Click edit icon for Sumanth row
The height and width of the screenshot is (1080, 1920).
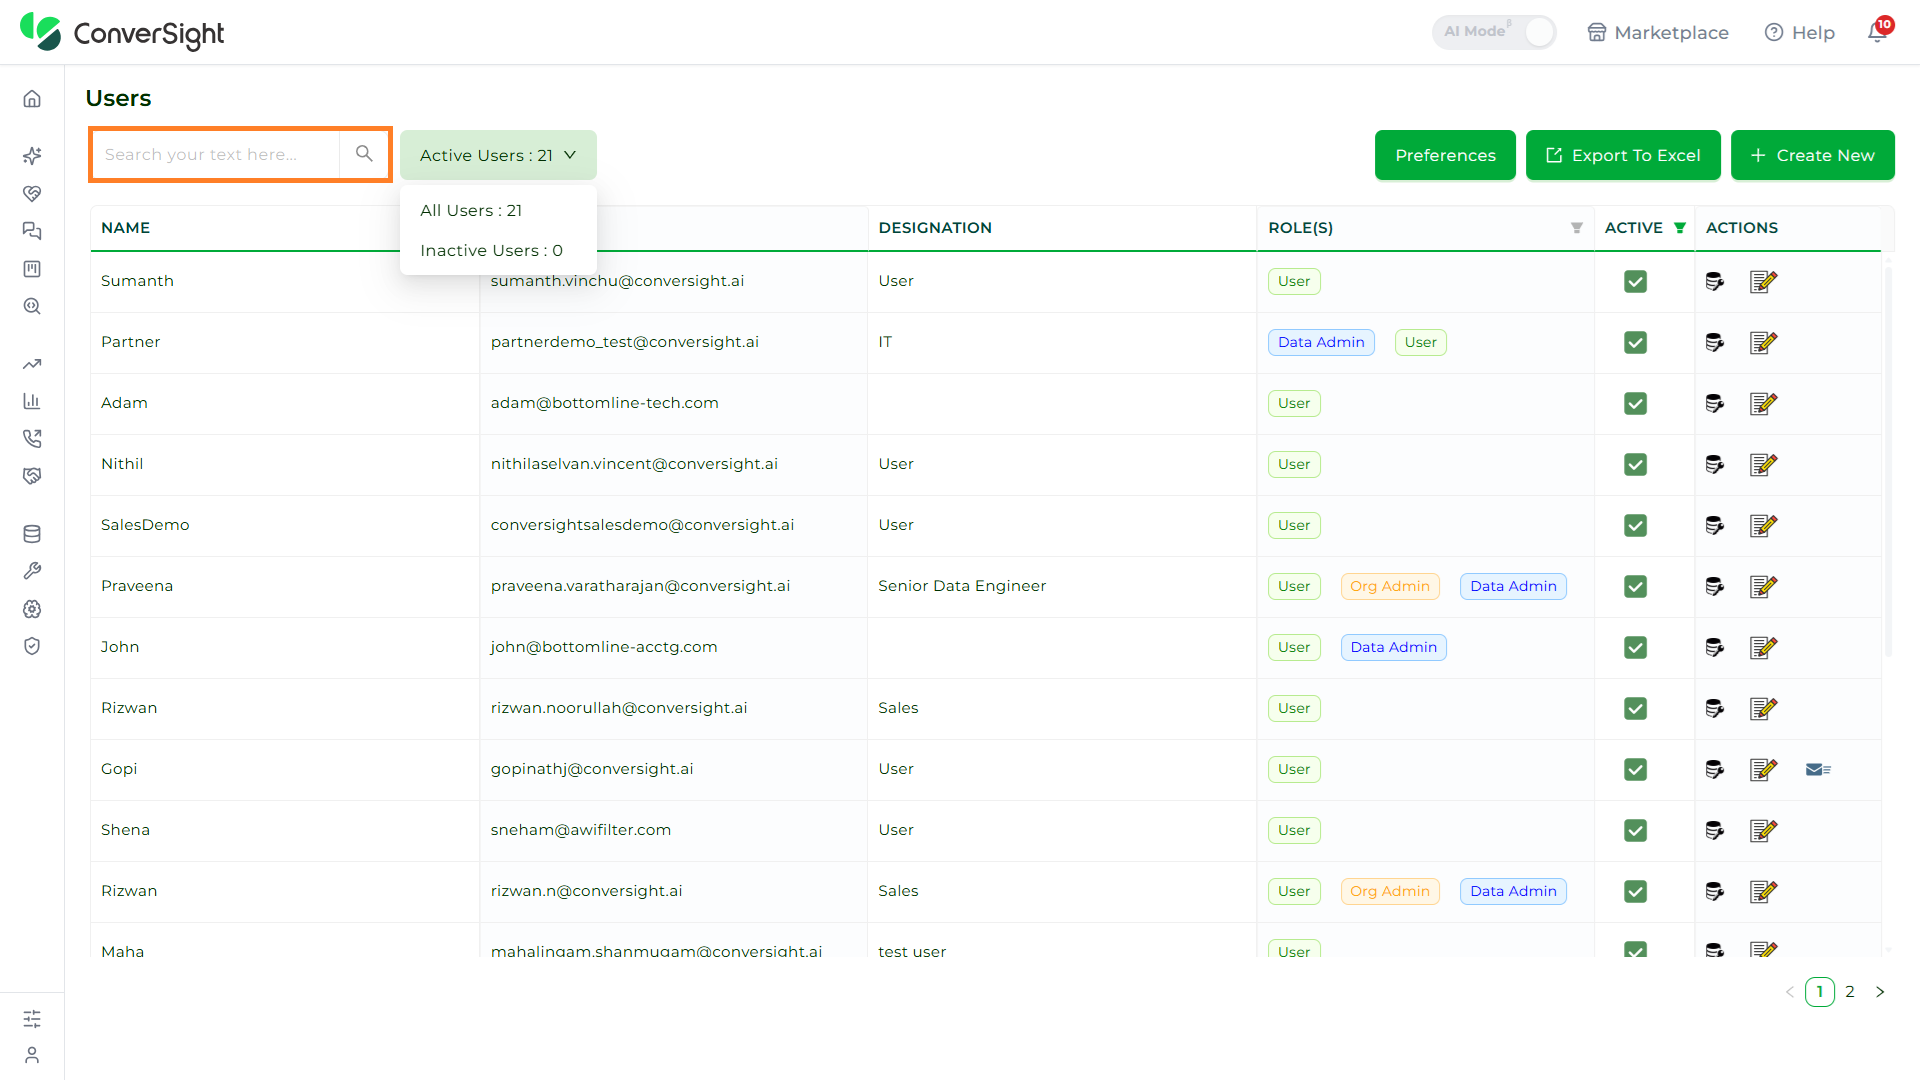(1763, 282)
